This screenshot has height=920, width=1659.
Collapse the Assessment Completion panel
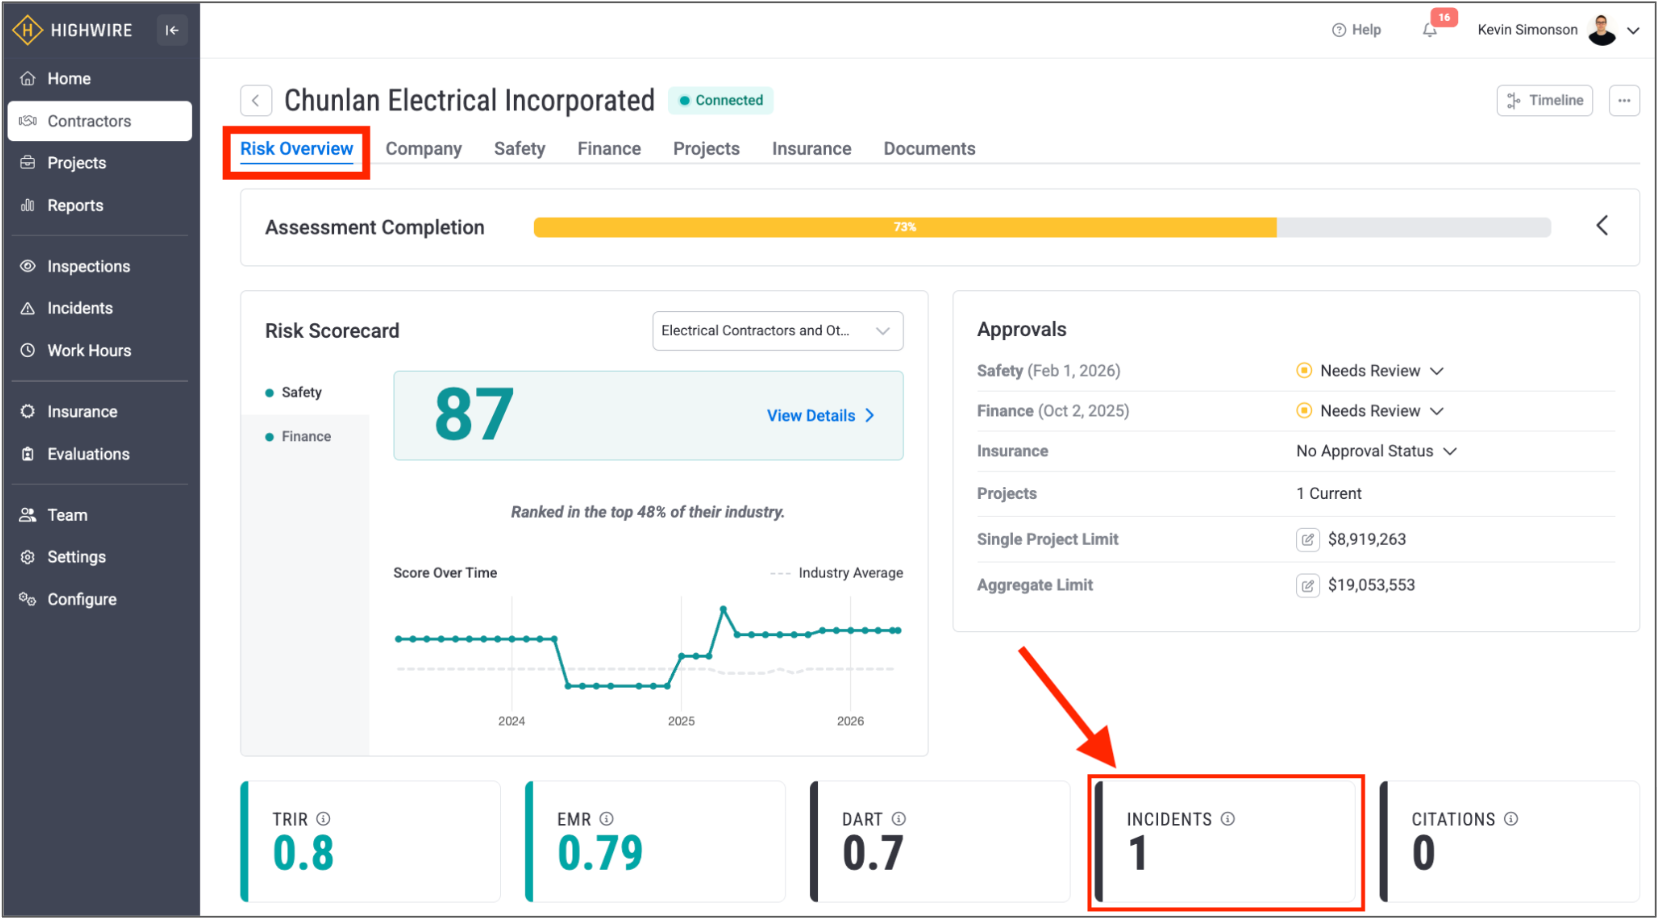tap(1602, 226)
